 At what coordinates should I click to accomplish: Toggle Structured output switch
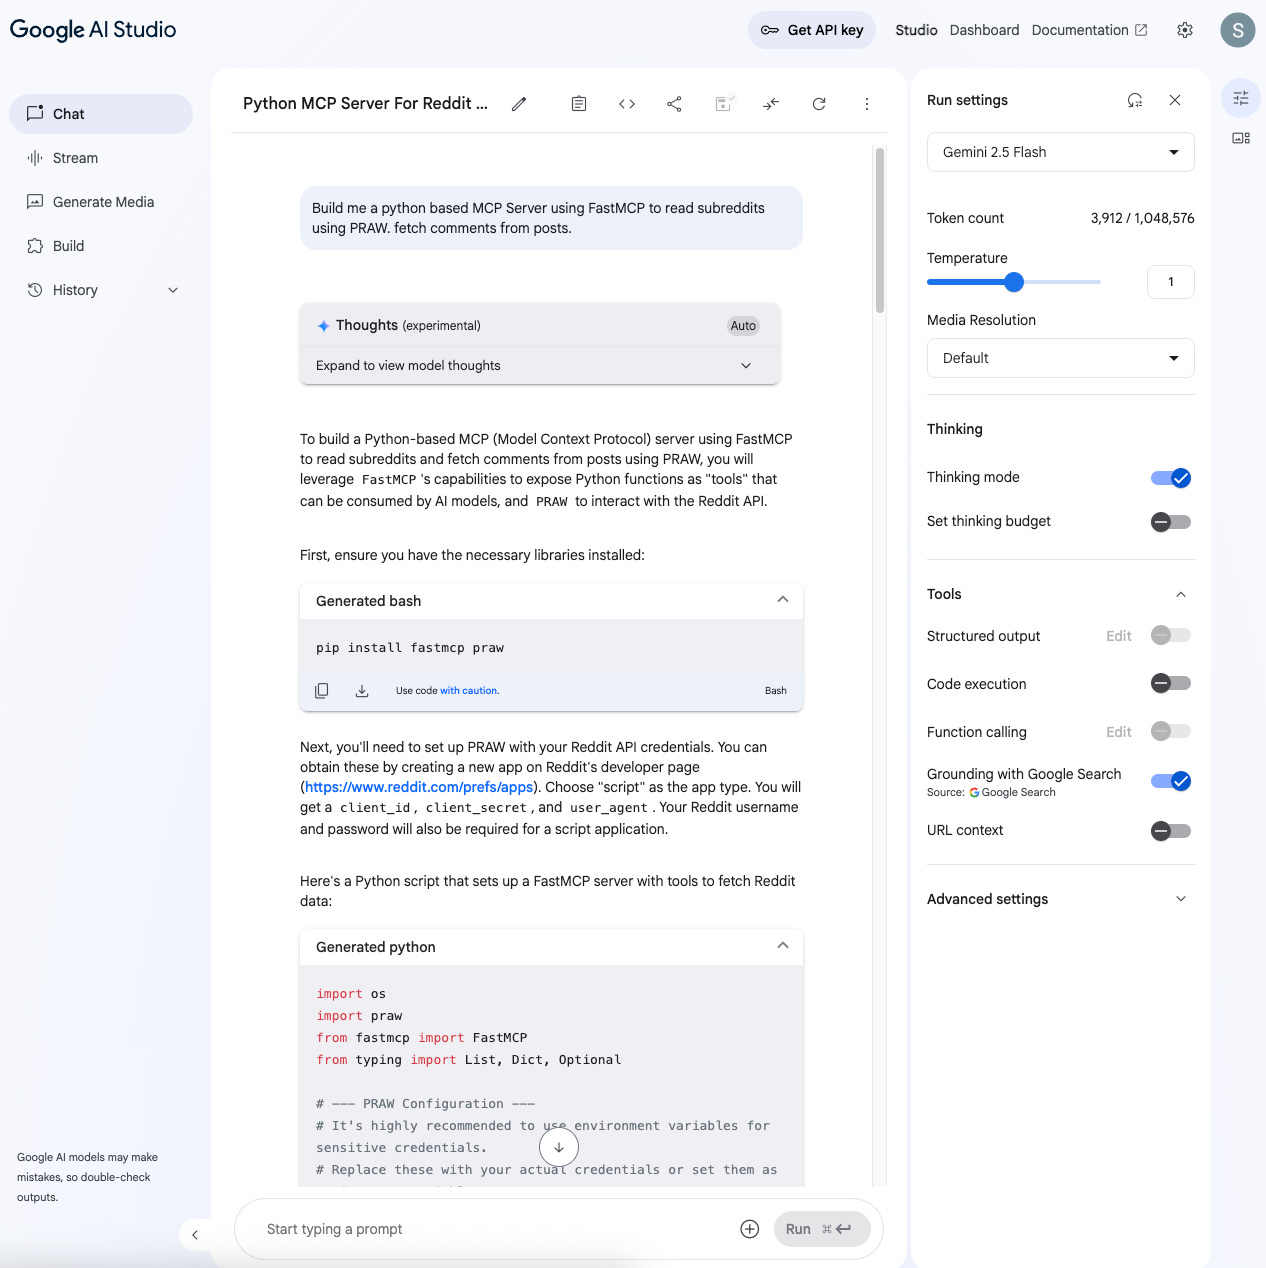pos(1171,635)
